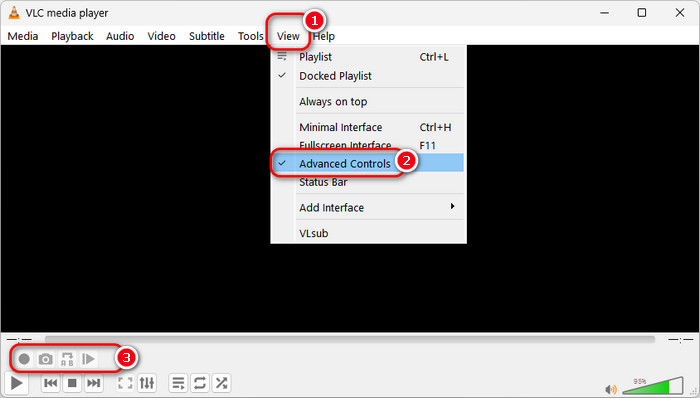Toggle random shuffle playback icon
The image size is (700, 398).
[x=221, y=383]
